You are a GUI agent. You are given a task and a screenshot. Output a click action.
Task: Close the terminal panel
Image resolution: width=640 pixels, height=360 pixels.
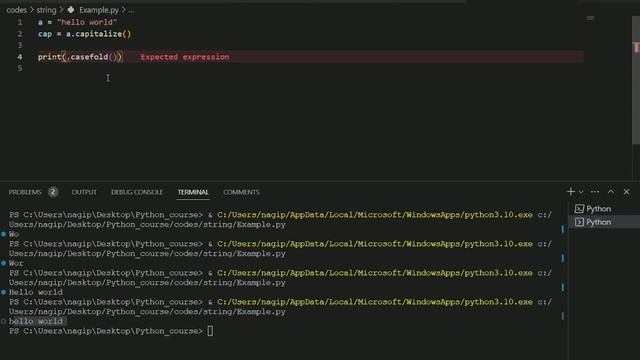(x=627, y=191)
